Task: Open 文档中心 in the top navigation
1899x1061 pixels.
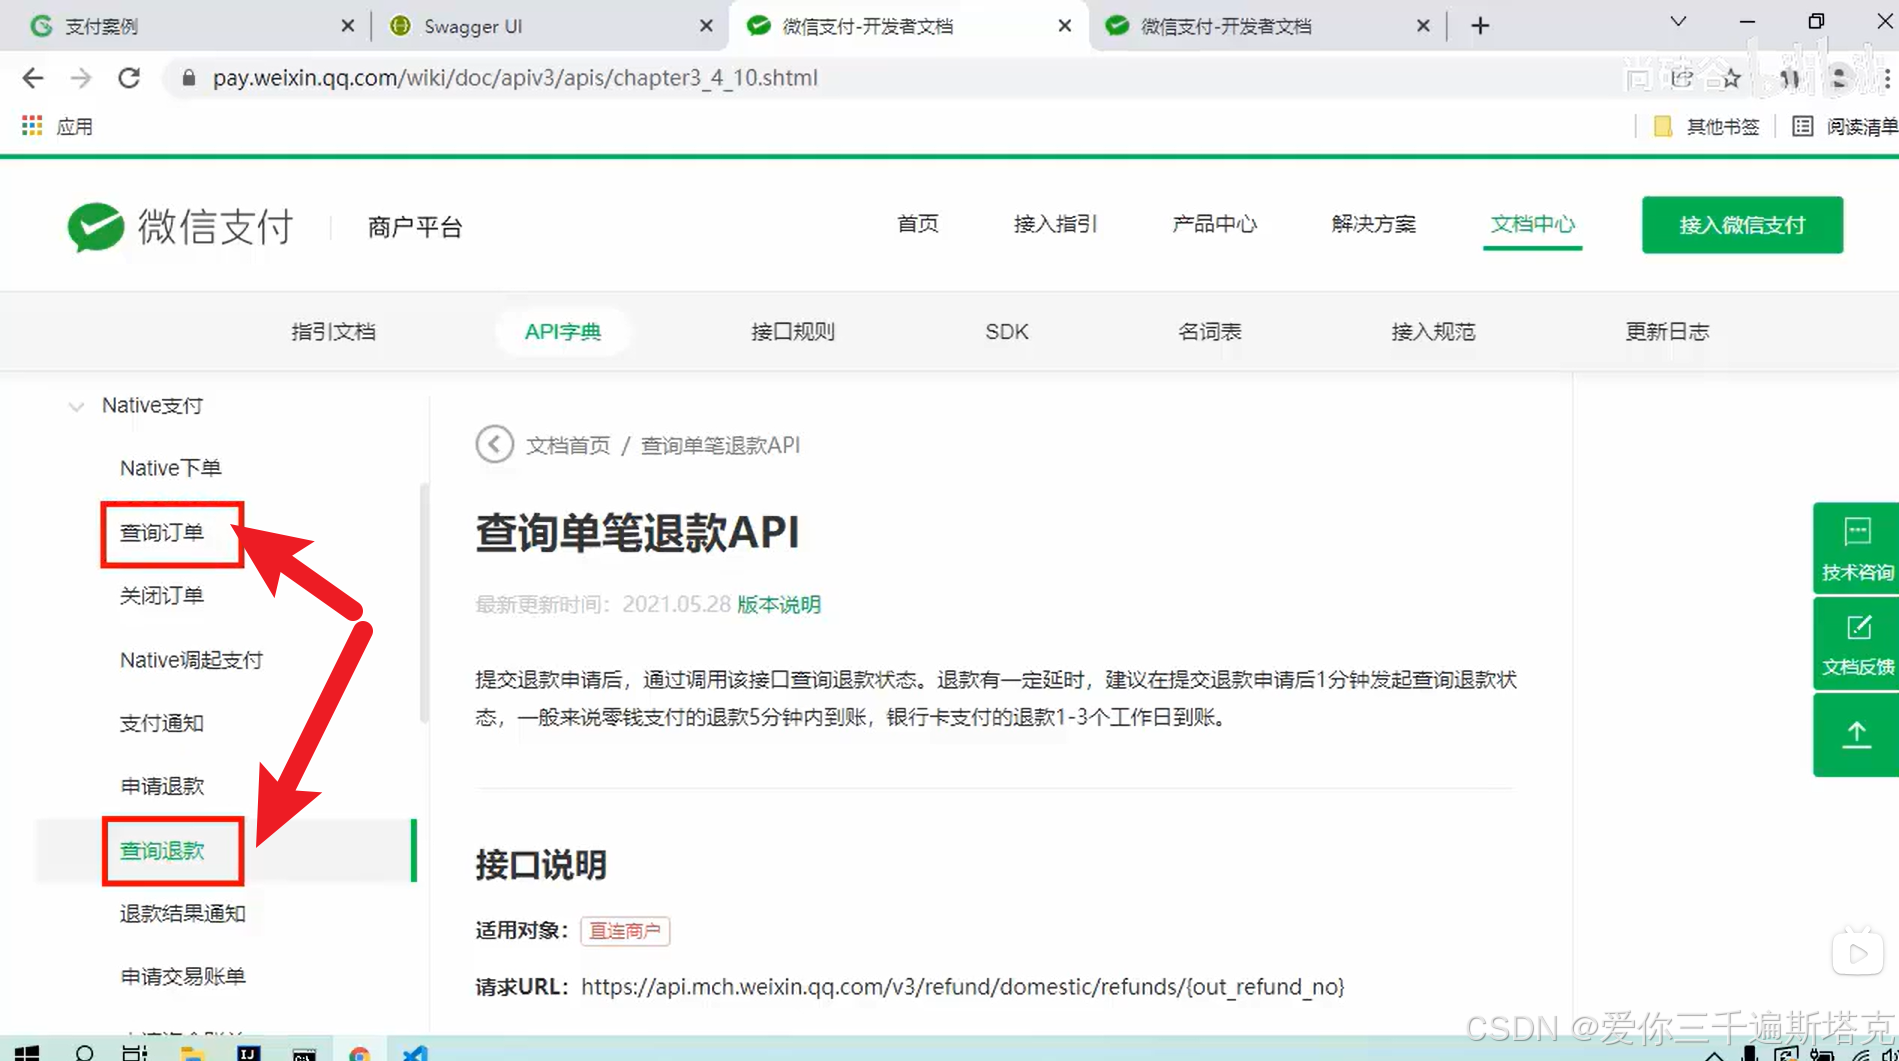Action: tap(1532, 224)
